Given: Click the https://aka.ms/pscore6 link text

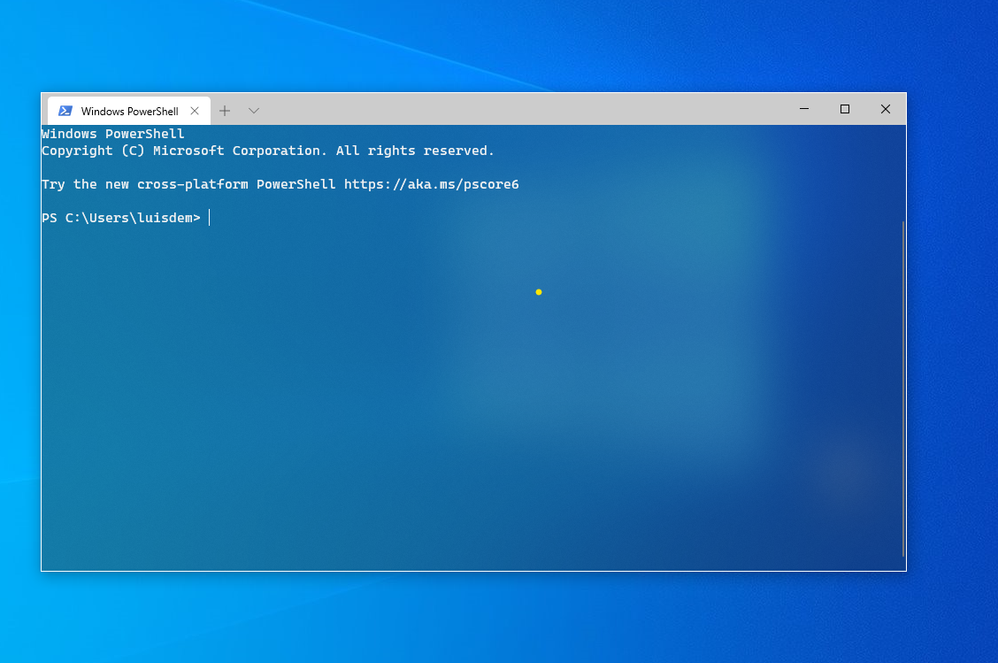Looking at the screenshot, I should (x=432, y=185).
